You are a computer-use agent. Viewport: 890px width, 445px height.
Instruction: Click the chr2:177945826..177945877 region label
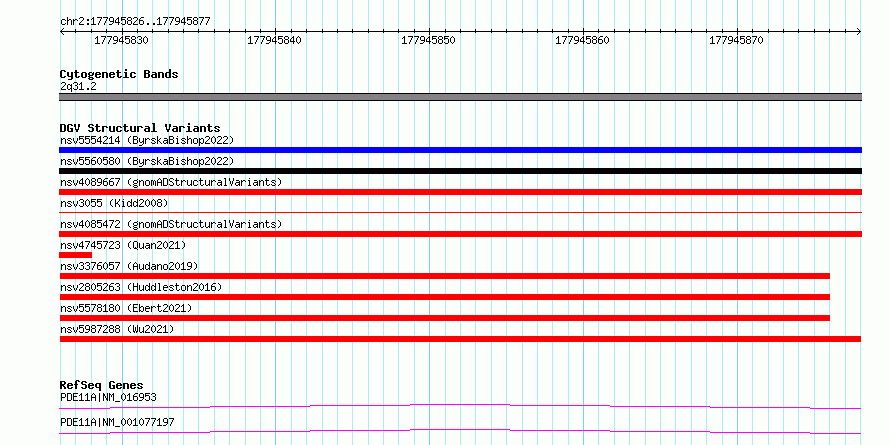click(x=135, y=22)
